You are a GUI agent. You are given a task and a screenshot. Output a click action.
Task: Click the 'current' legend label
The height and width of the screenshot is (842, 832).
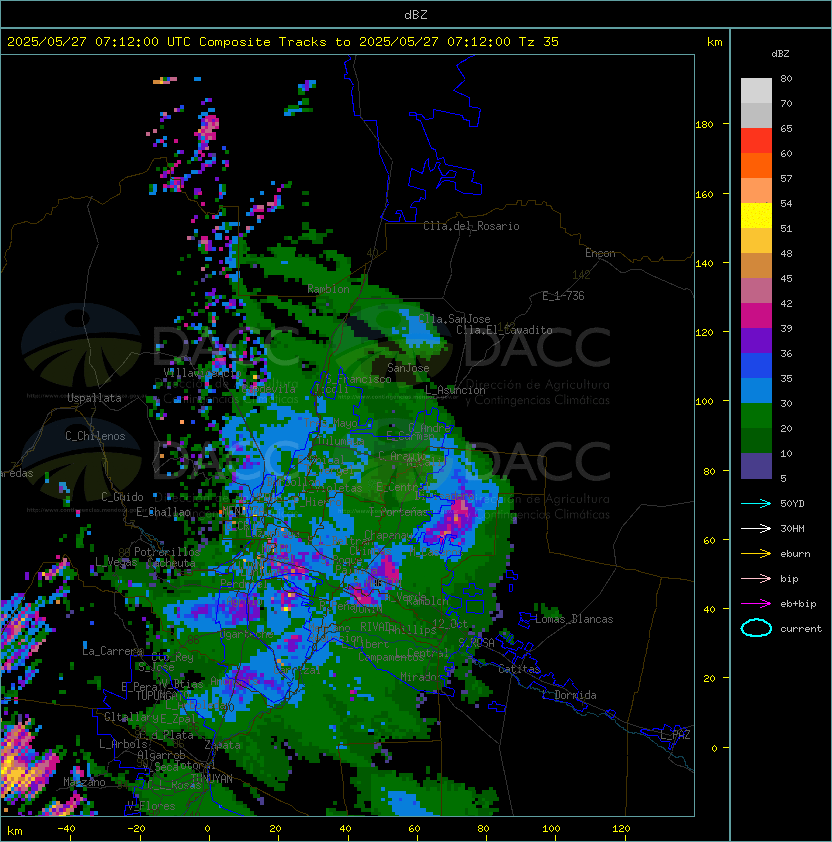click(801, 629)
